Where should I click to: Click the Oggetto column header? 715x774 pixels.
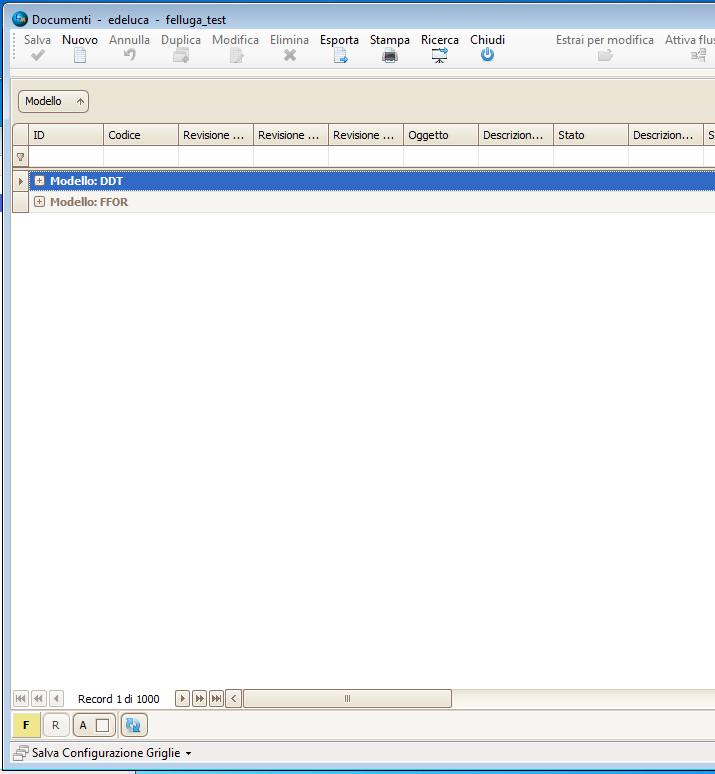pyautogui.click(x=440, y=135)
